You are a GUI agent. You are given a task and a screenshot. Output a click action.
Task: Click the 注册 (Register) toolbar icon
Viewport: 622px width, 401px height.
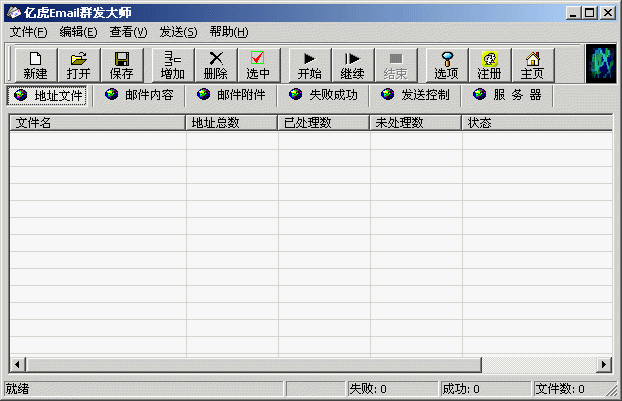490,65
